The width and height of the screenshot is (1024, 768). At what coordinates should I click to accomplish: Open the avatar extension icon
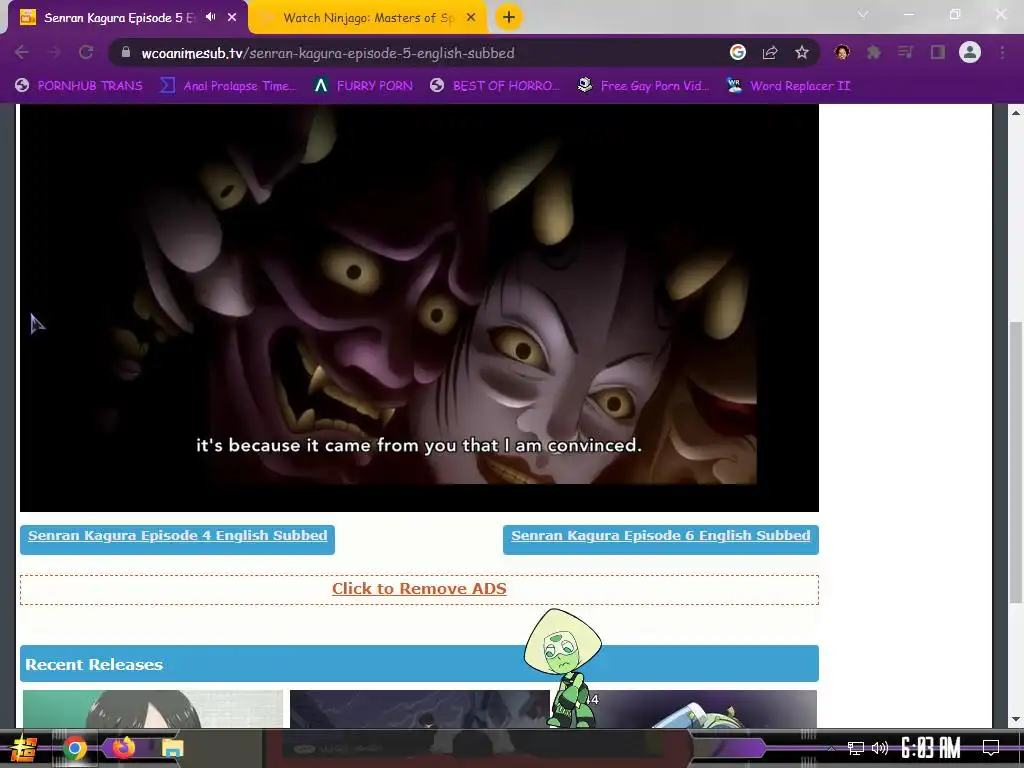pos(842,53)
